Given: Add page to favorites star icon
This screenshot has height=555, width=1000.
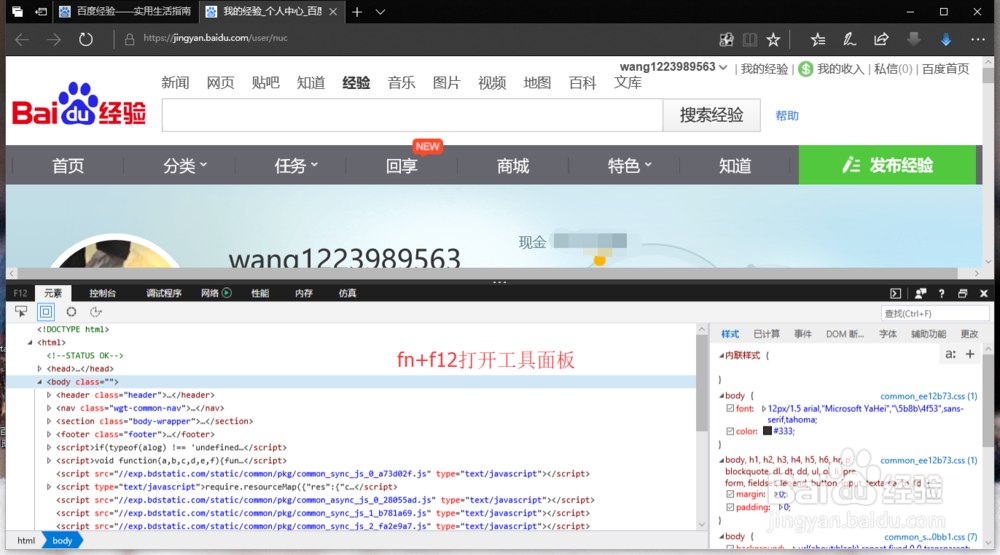Looking at the screenshot, I should 774,40.
